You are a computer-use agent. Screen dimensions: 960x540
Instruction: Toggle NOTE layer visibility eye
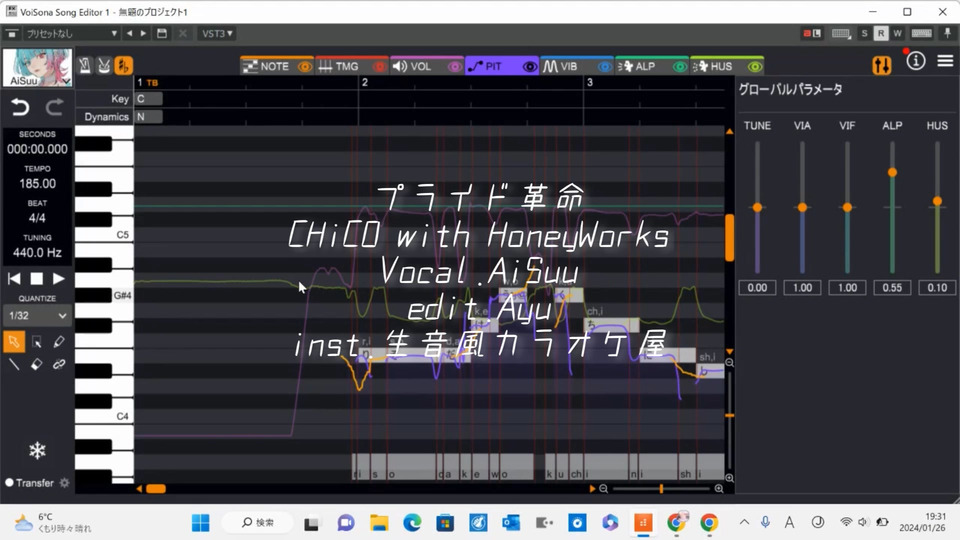pos(304,66)
